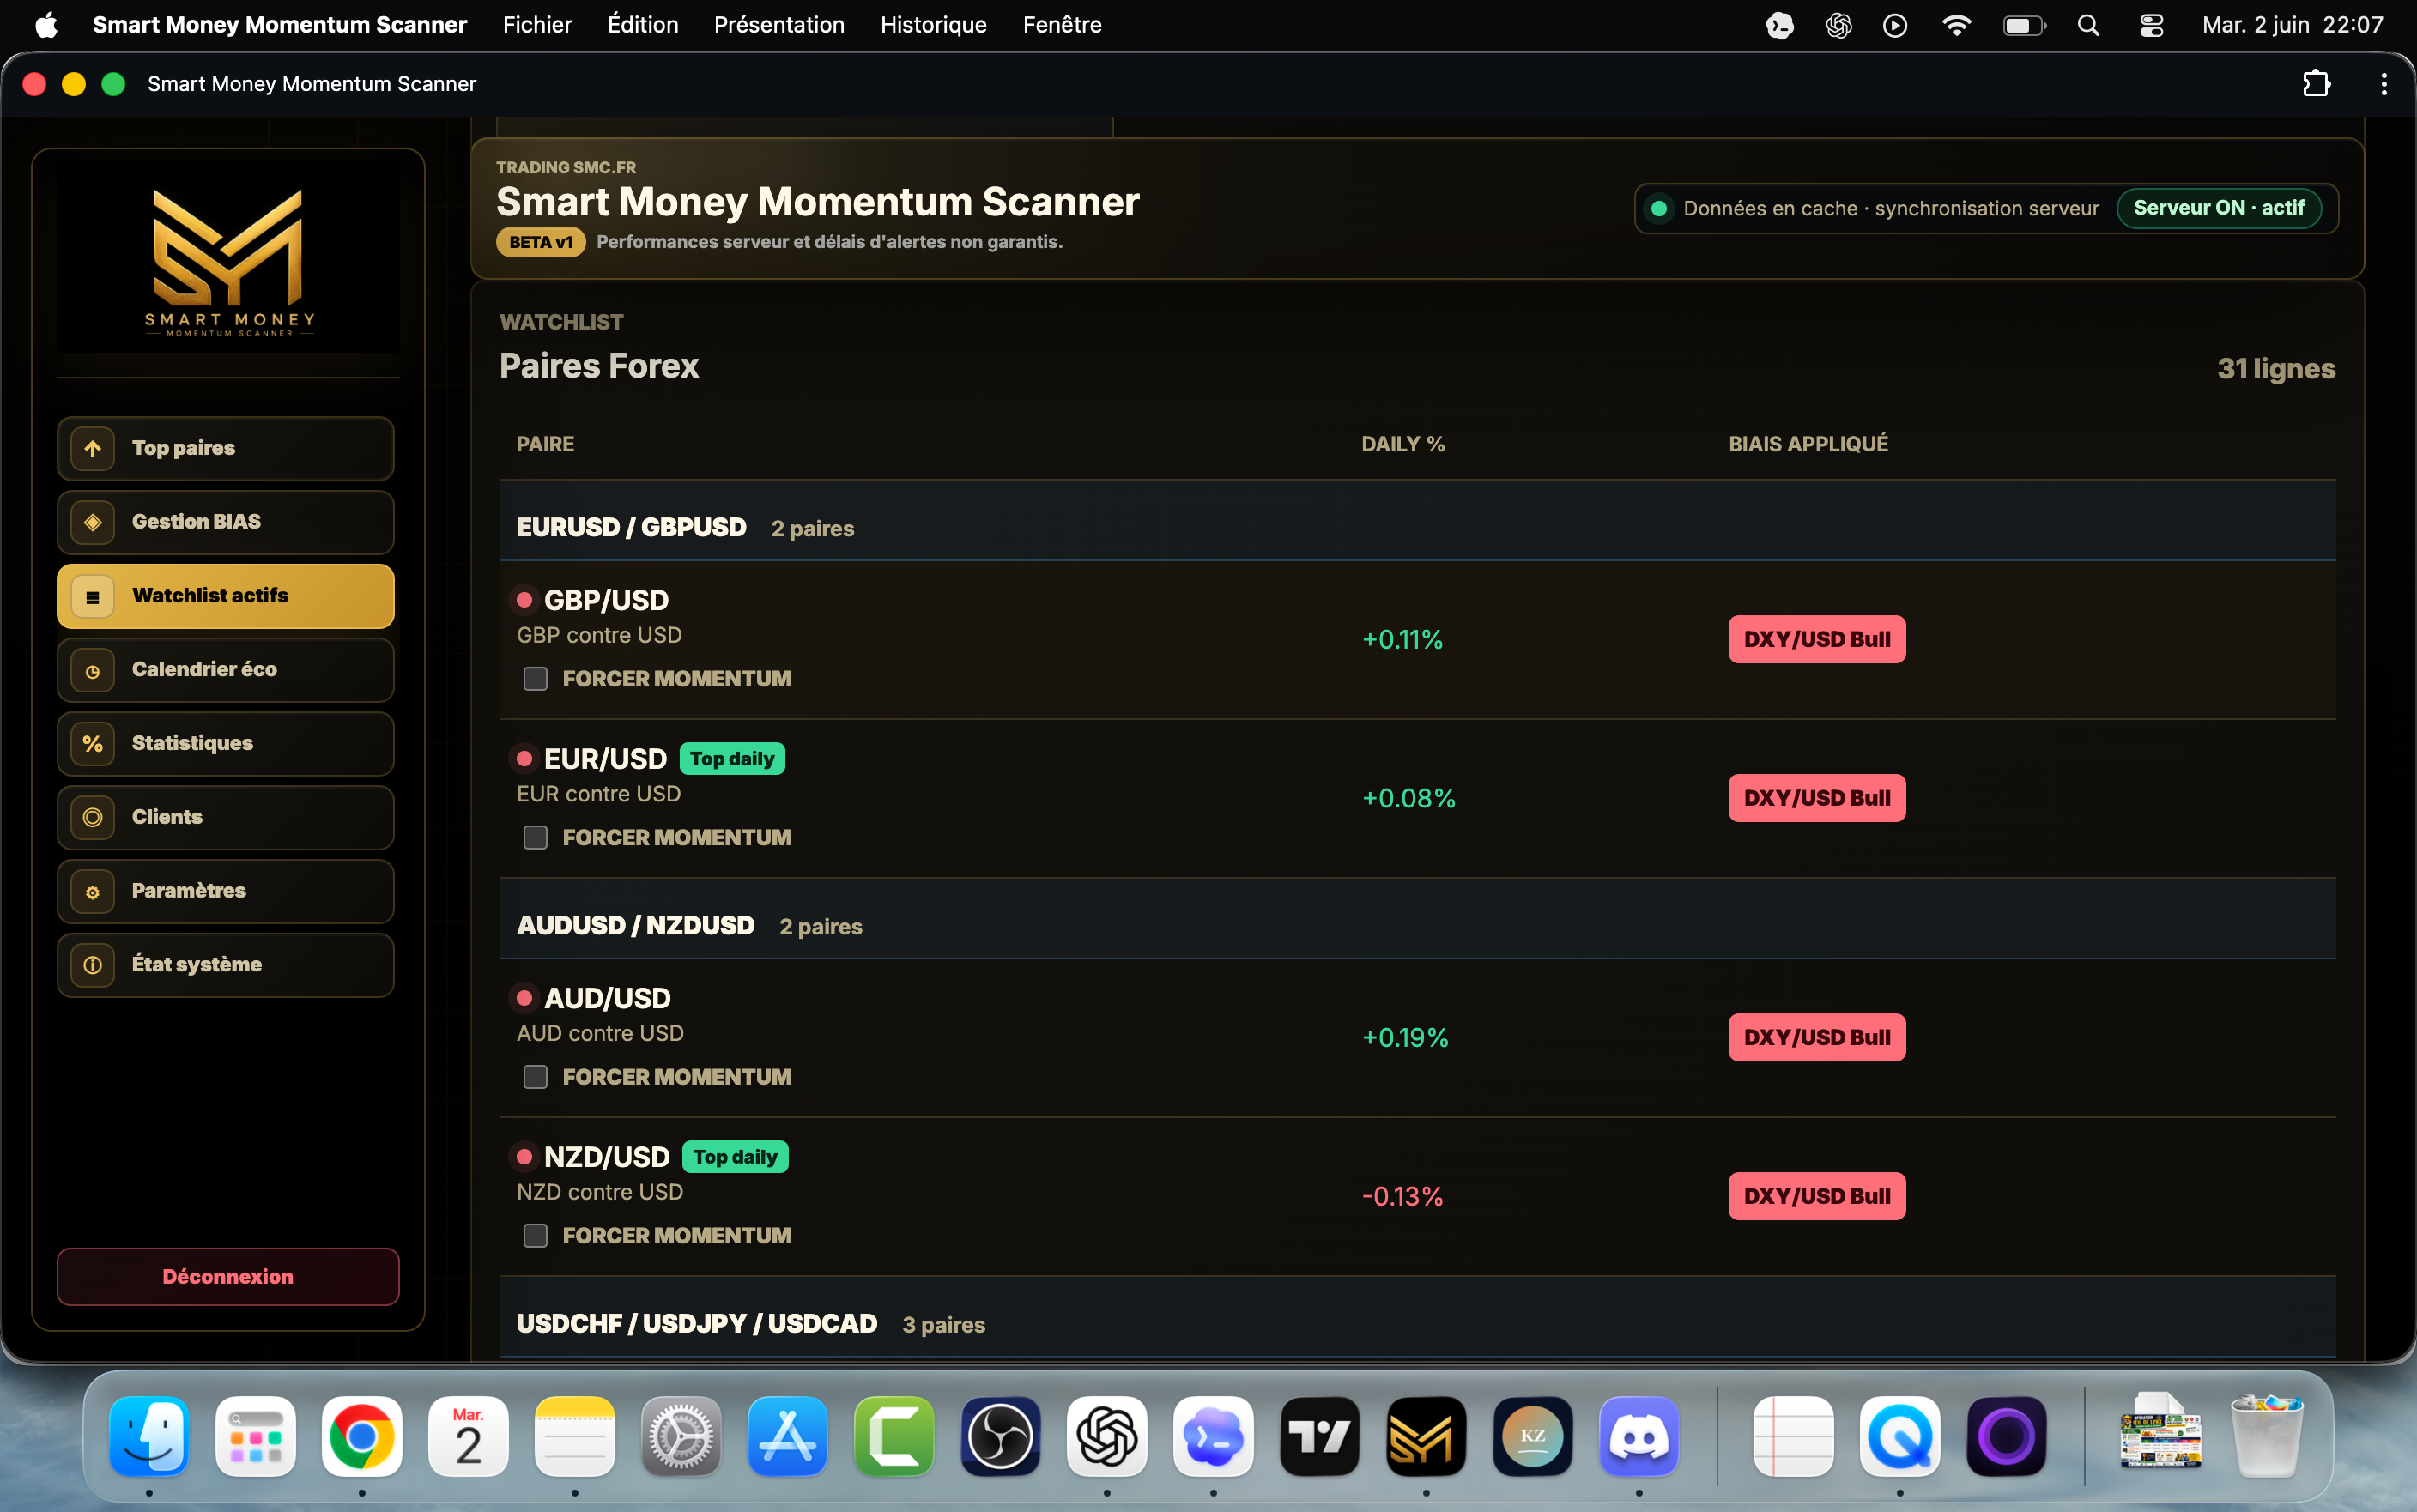Click the Top daily tag on EUR/USD
Screen dimensions: 2417x1512
[x=732, y=759]
